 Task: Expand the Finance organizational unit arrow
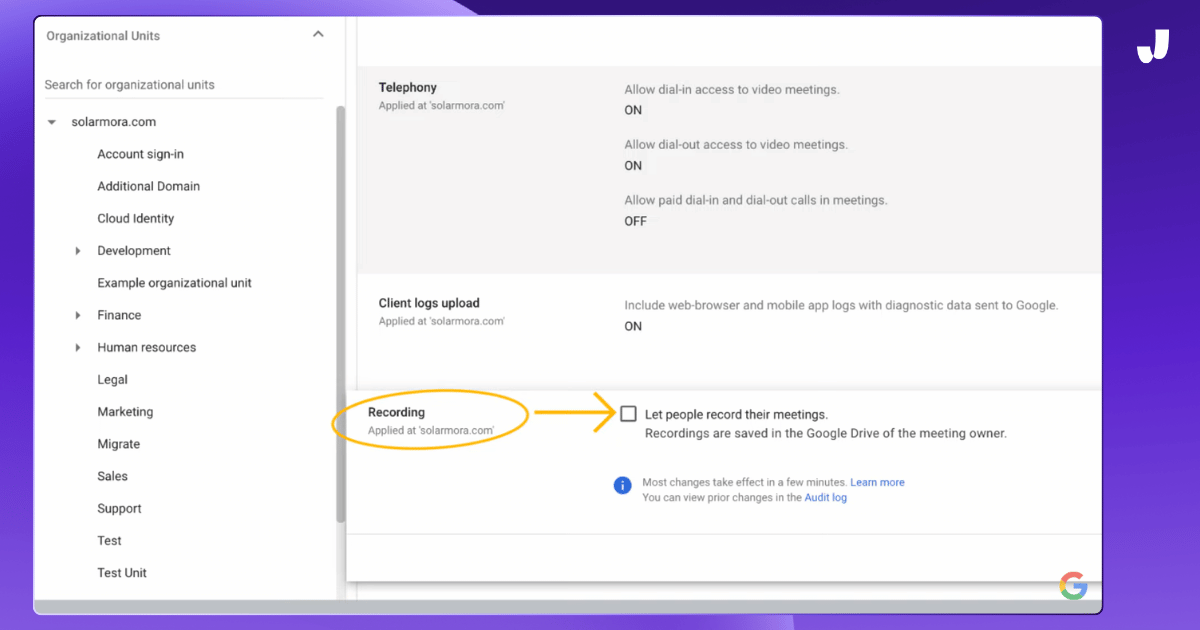[78, 315]
